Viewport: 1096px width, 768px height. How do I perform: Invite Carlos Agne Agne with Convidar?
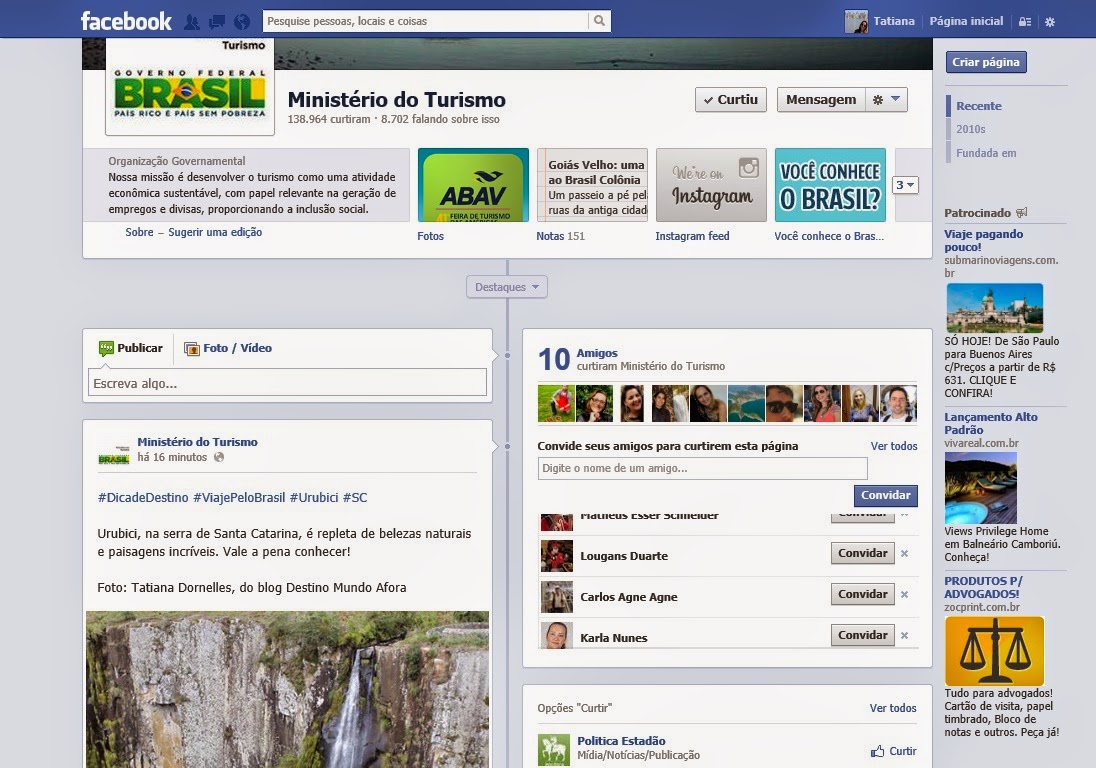863,595
